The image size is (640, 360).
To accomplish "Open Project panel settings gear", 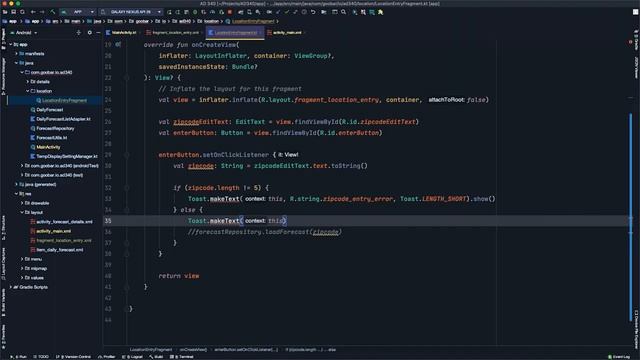I will click(90, 33).
